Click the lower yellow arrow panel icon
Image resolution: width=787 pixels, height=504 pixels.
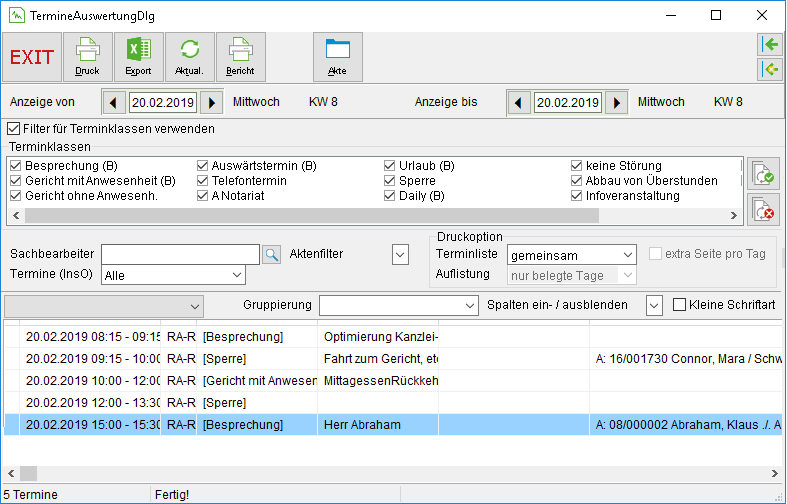coord(770,69)
